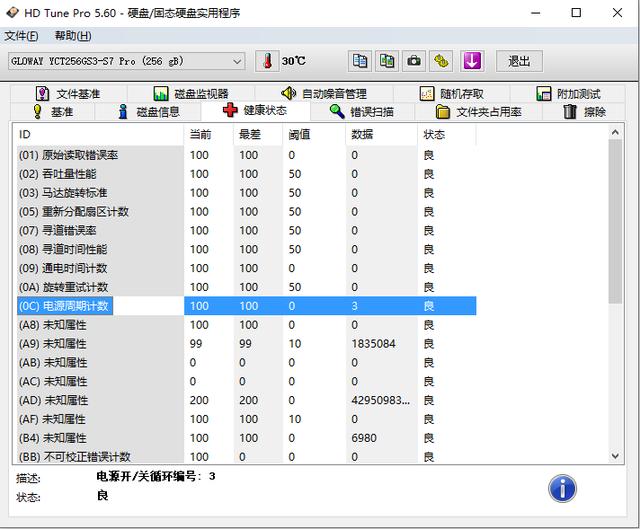Switch to the 附加测试 tab

[x=568, y=94]
